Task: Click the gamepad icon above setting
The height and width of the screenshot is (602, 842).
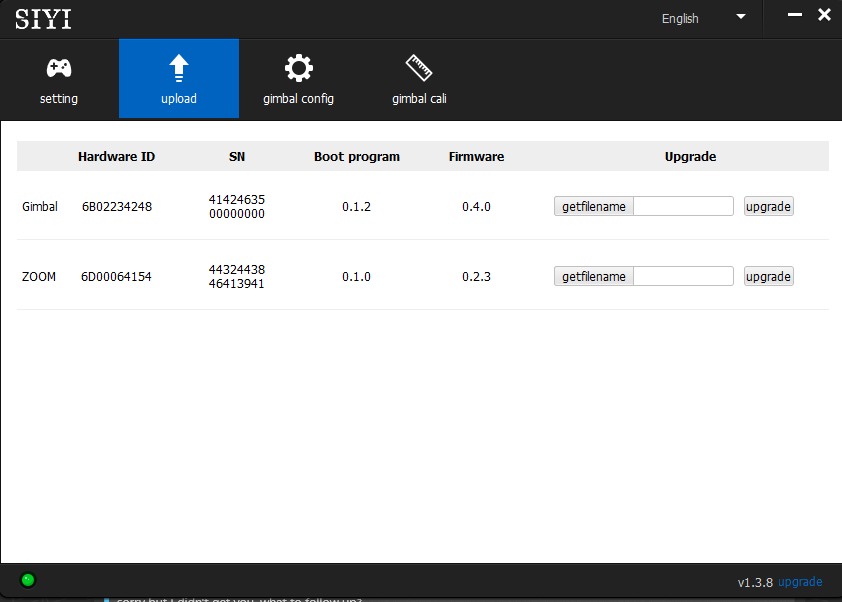Action: point(59,68)
